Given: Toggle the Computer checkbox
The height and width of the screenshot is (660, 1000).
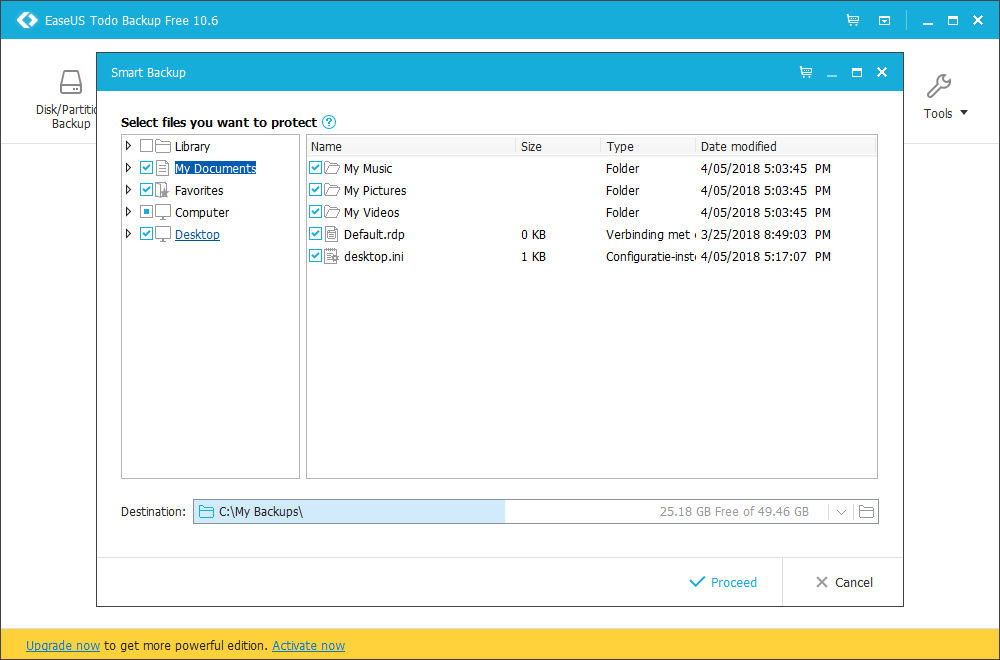Looking at the screenshot, I should click(146, 212).
